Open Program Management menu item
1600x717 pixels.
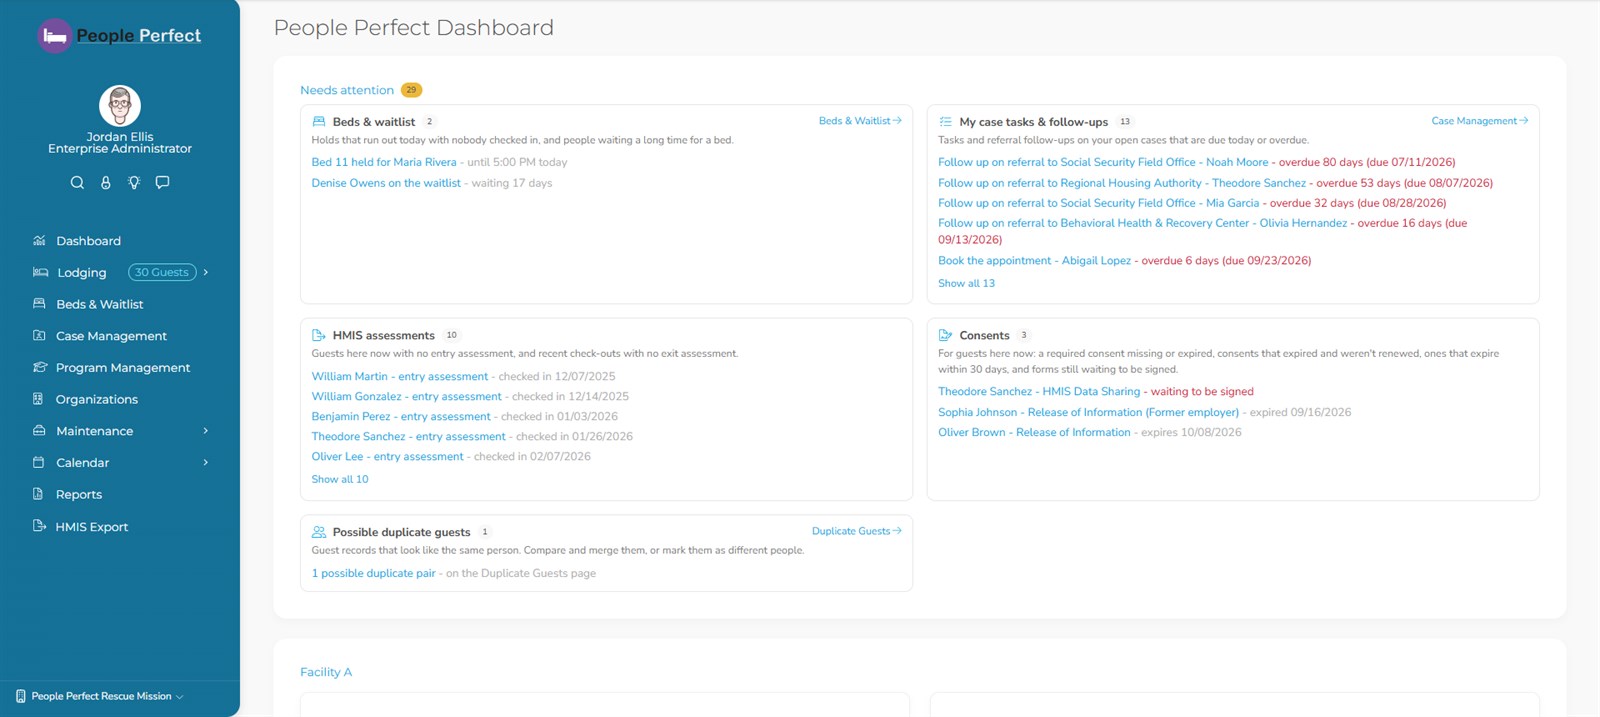123,367
